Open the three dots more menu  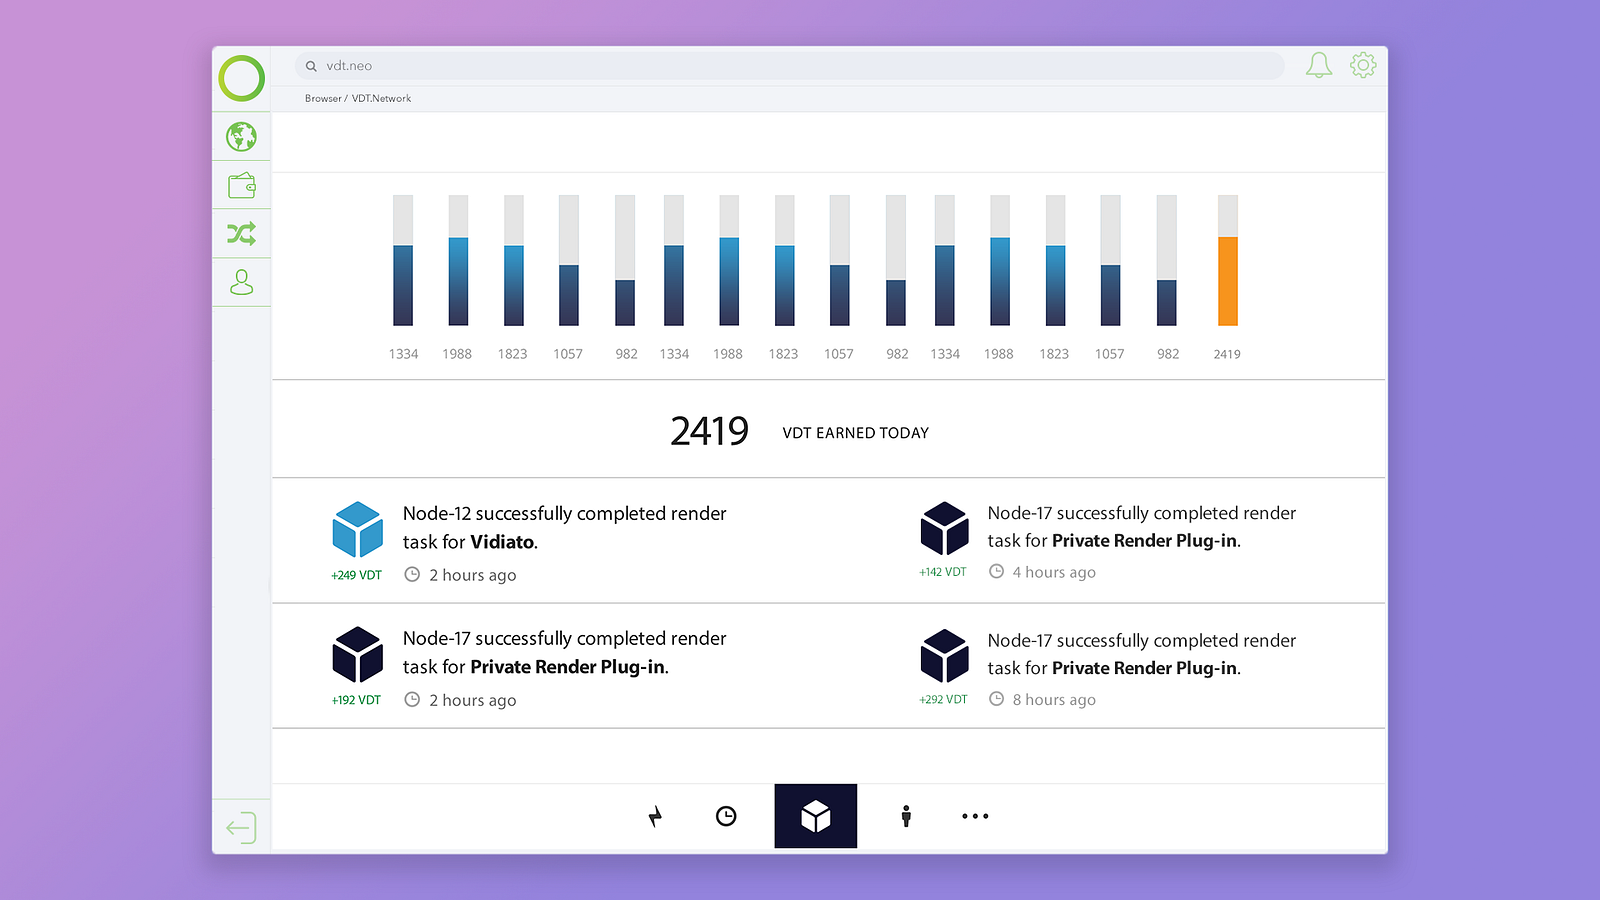975,816
